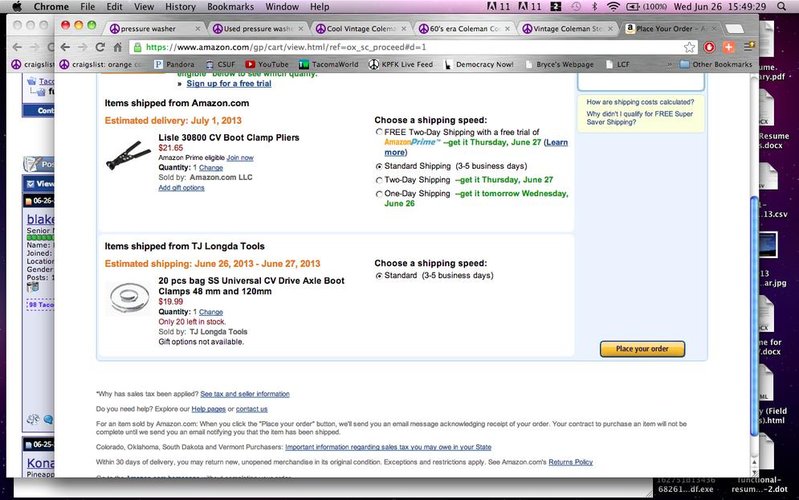Select Two-Day Shipping option
The width and height of the screenshot is (799, 500).
(x=379, y=180)
